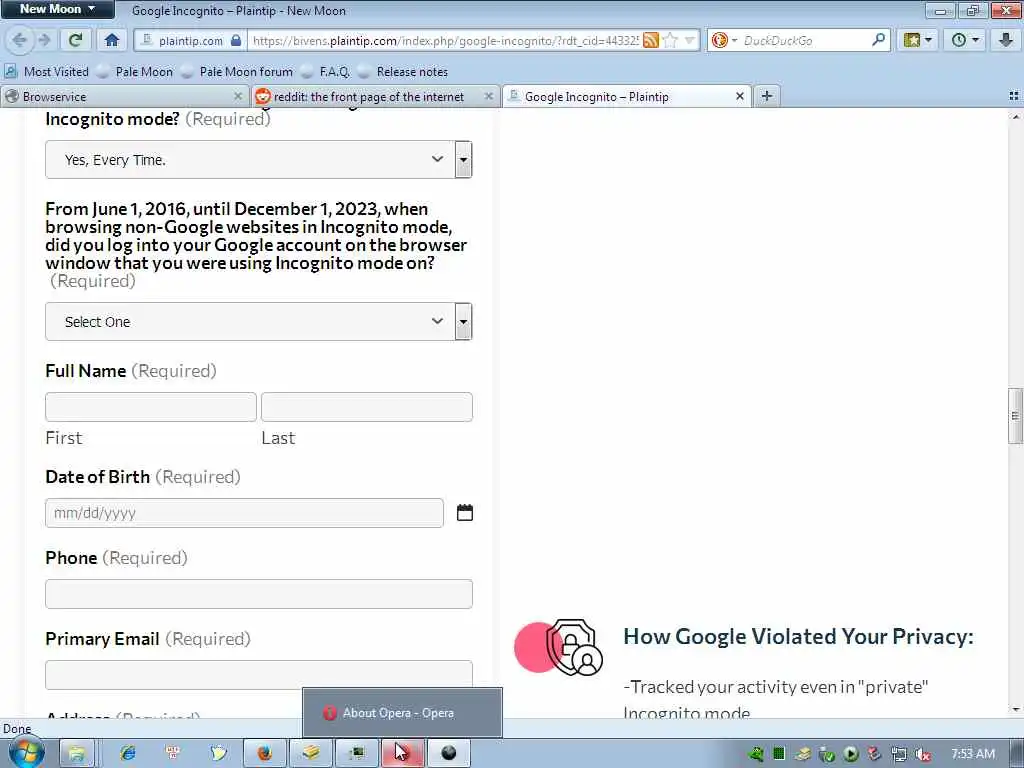
Task: Open a new tab with plus button
Action: [767, 97]
